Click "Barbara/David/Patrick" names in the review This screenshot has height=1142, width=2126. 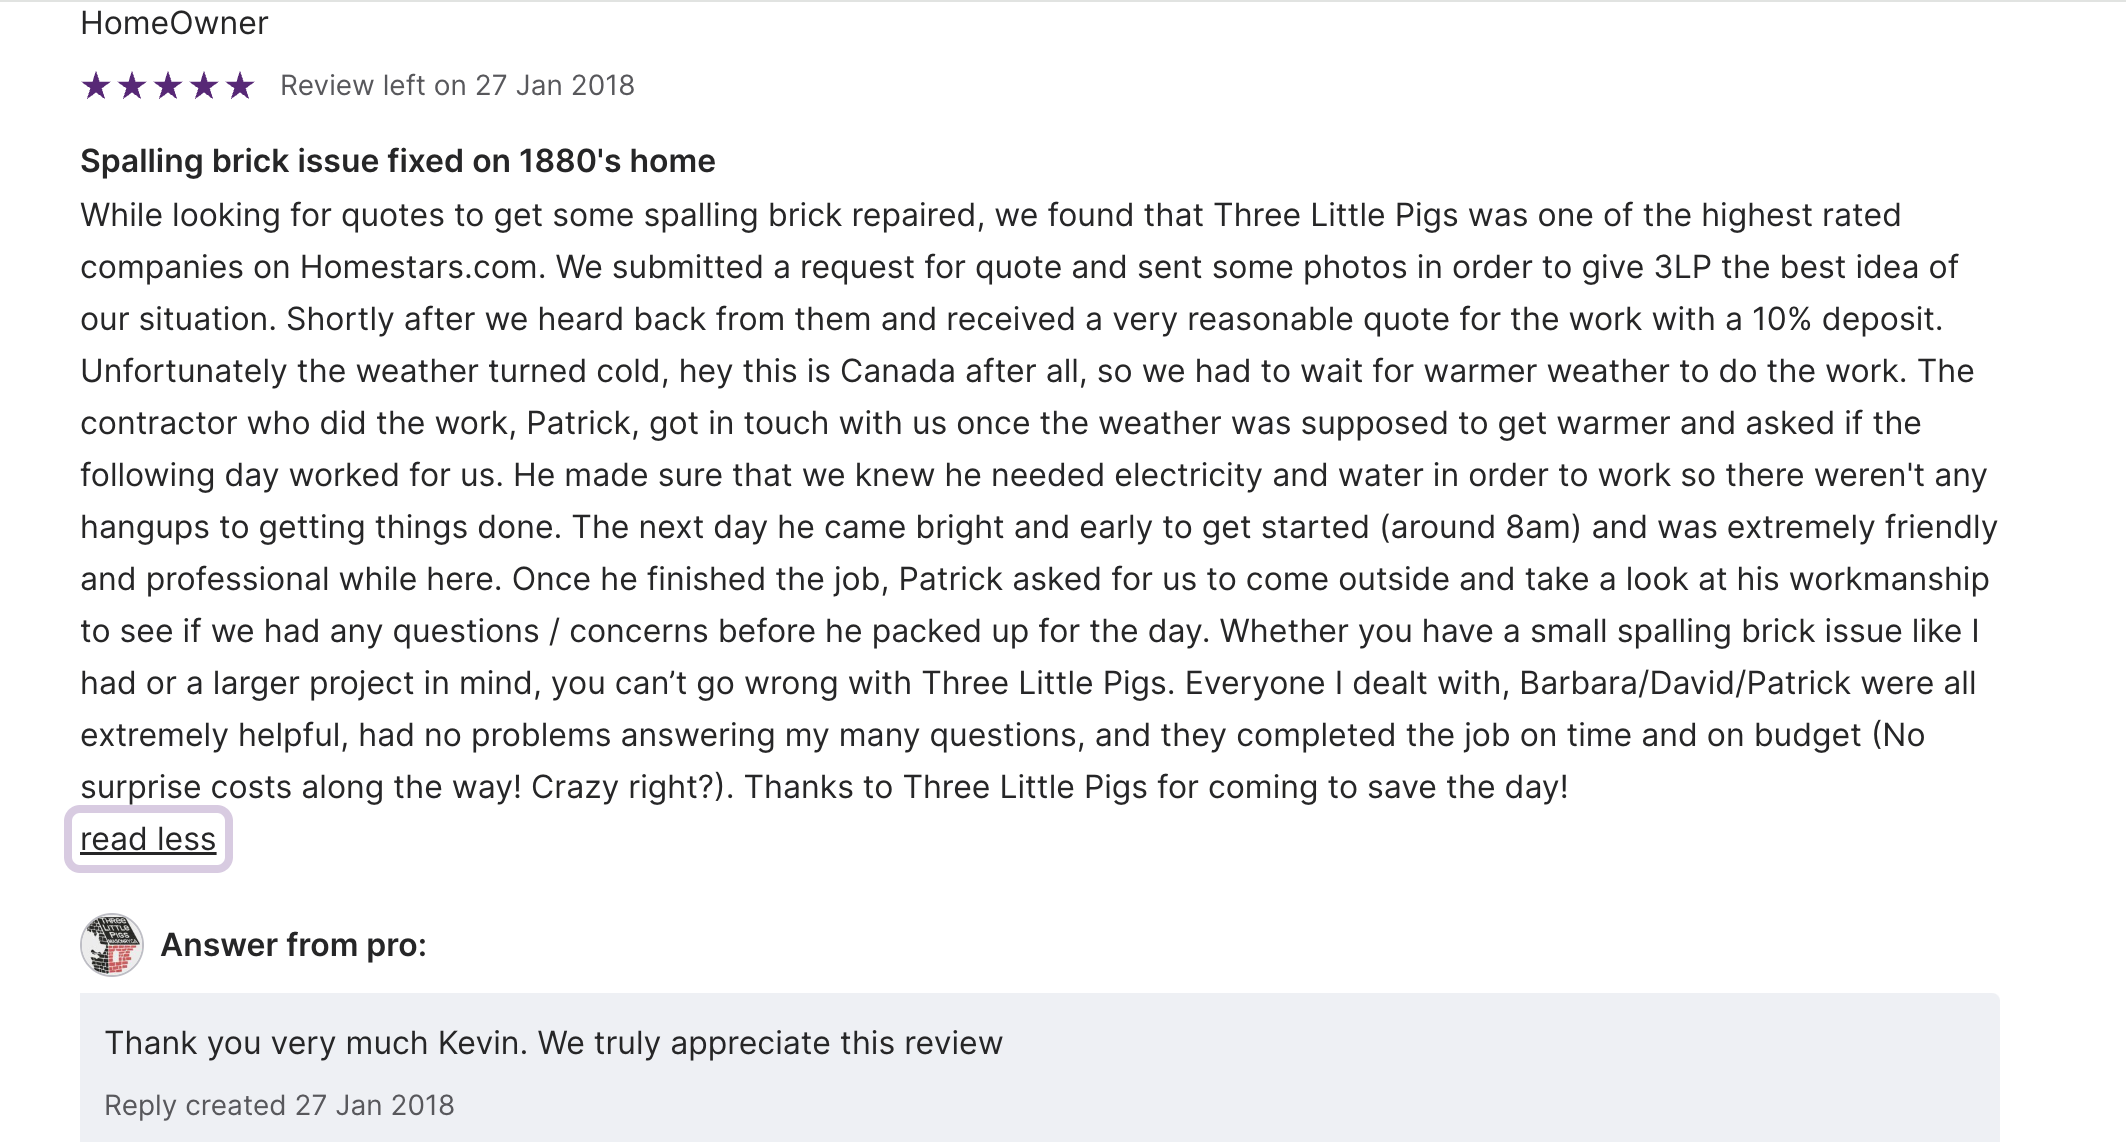pos(1685,683)
